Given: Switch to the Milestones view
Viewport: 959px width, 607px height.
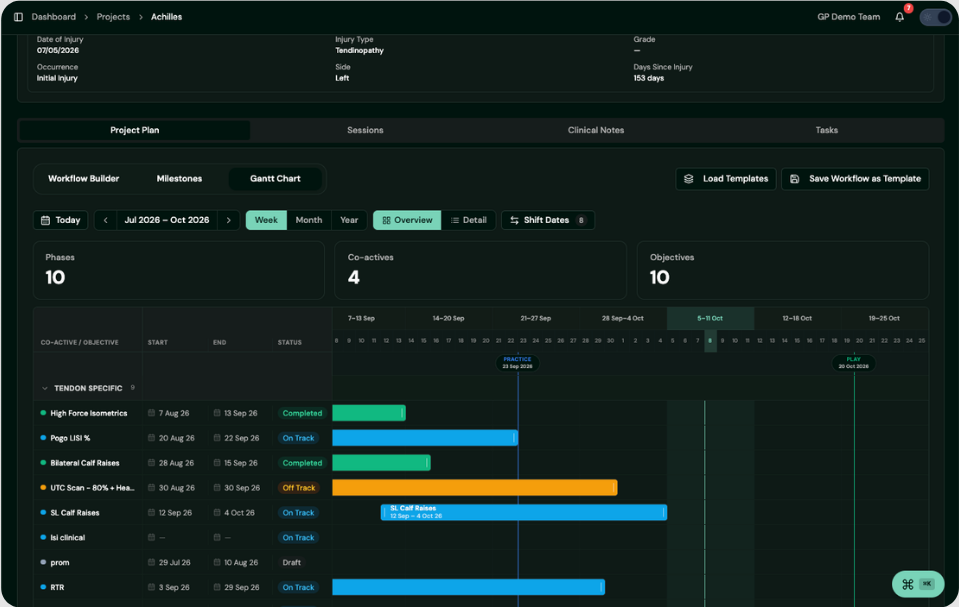Looking at the screenshot, I should coord(179,179).
